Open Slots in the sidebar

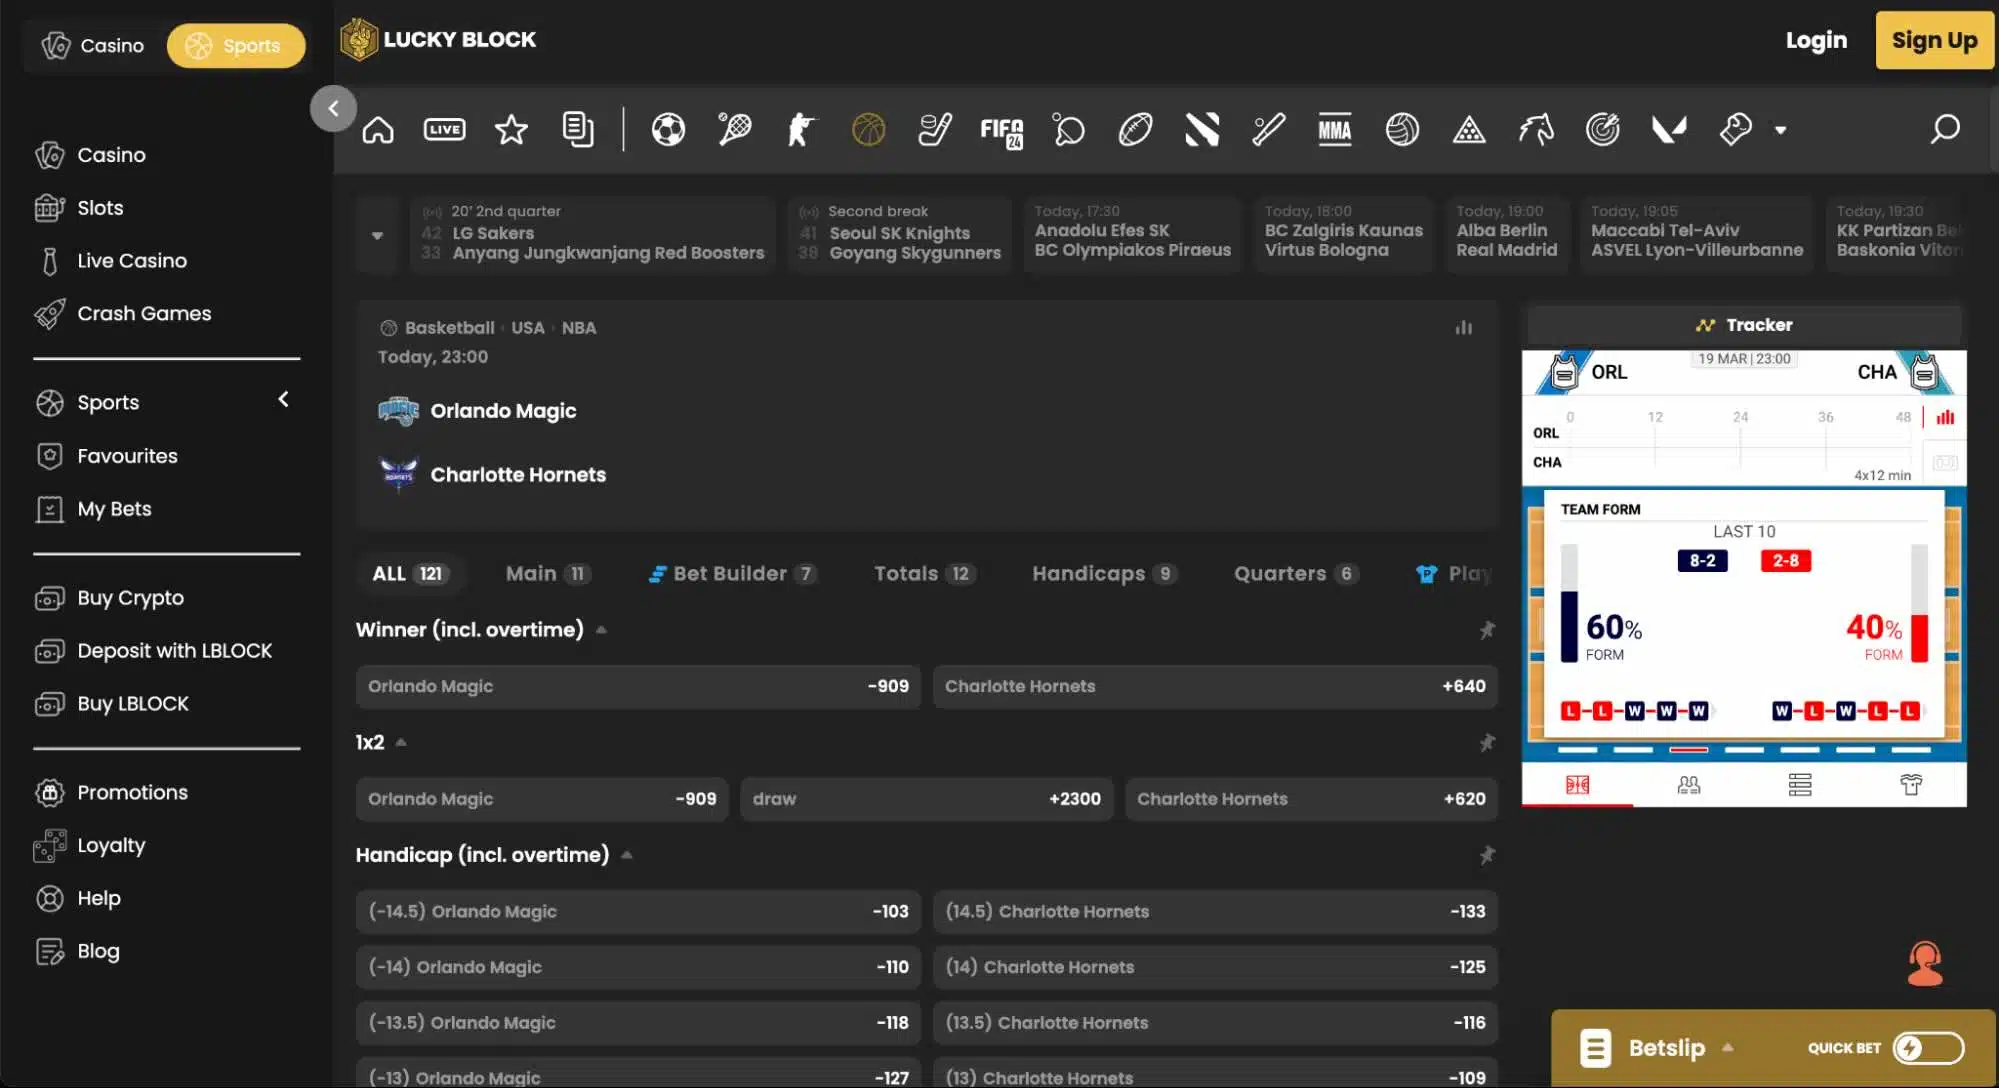[100, 208]
